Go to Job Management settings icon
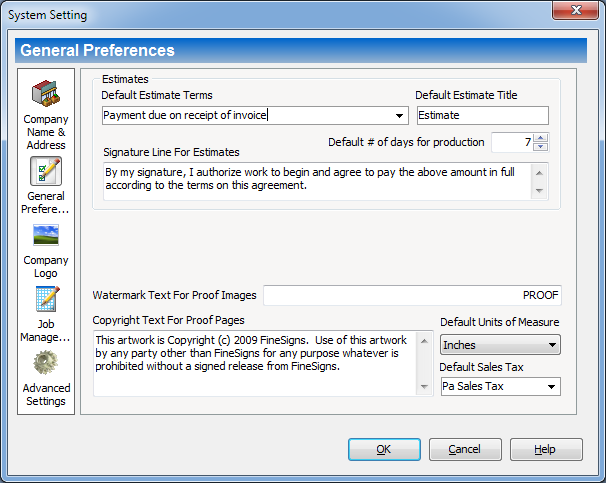Screen dimensions: 606x483 (46, 300)
